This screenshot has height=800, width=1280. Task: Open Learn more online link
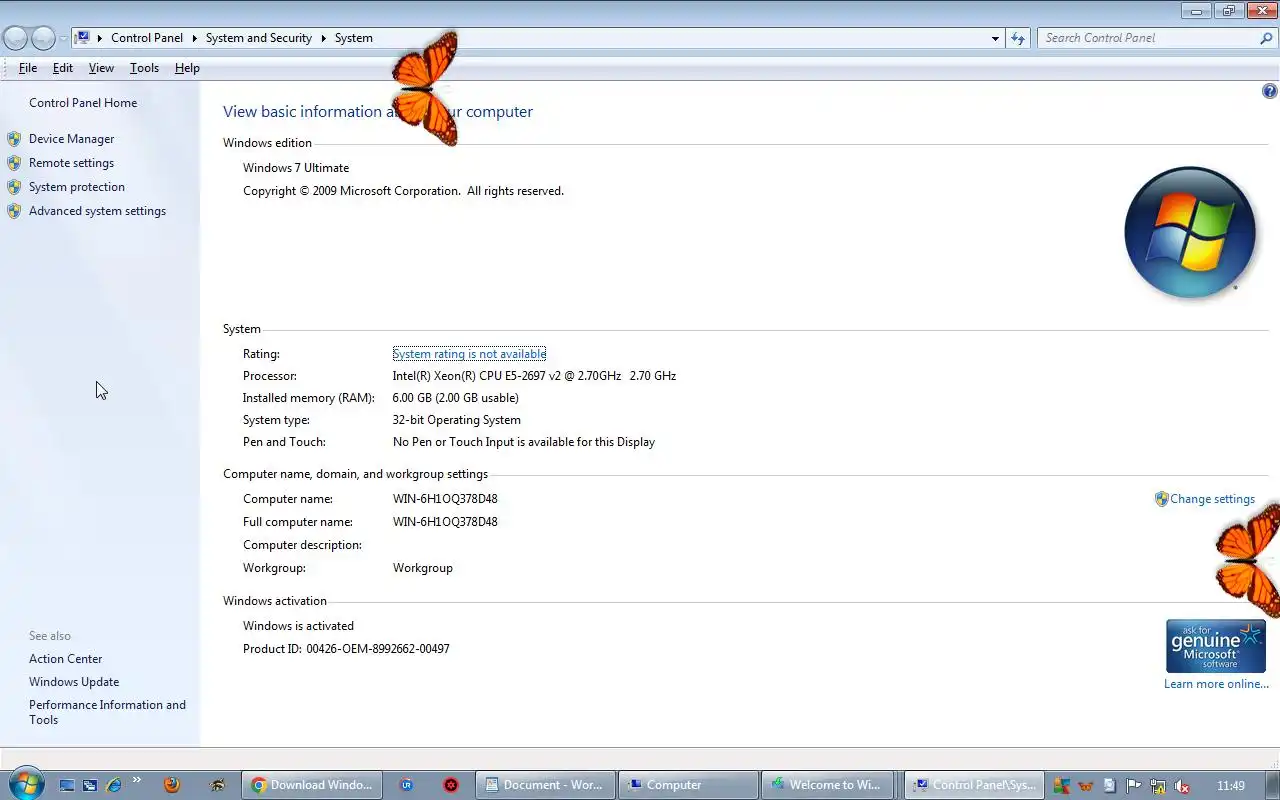1216,684
